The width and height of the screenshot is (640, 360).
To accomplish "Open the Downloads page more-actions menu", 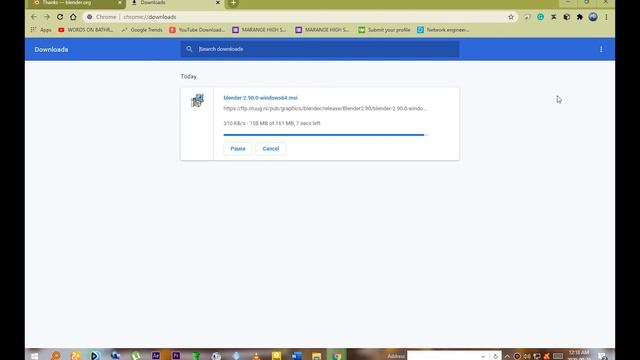I will point(601,49).
